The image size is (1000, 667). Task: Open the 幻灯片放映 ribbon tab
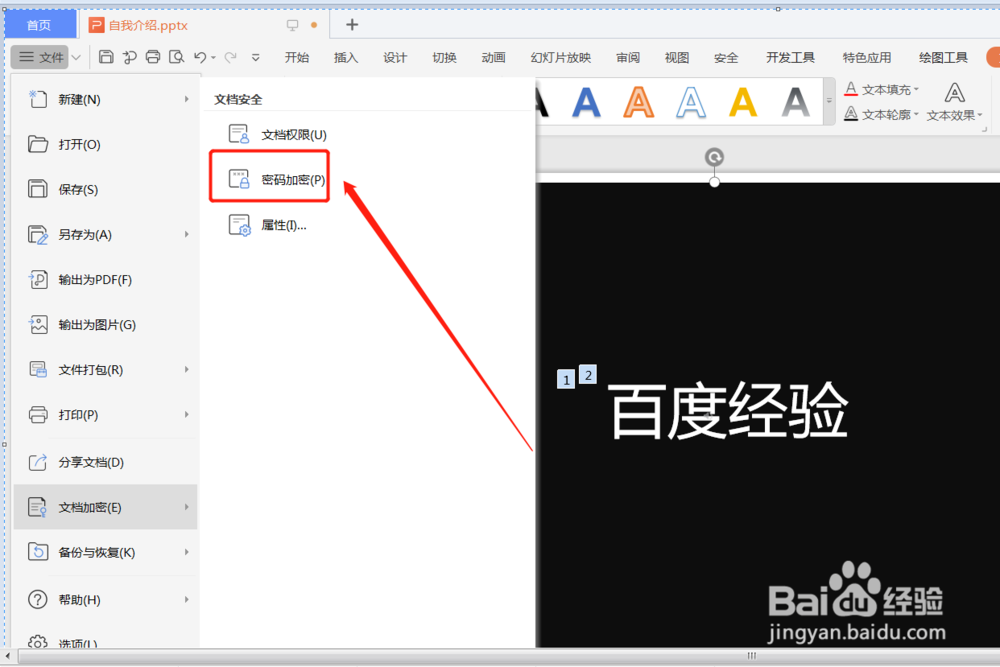tap(561, 57)
